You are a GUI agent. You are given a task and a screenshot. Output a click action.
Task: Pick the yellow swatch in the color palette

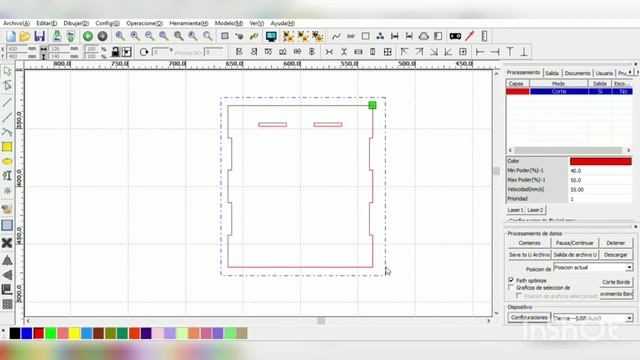tap(75, 333)
